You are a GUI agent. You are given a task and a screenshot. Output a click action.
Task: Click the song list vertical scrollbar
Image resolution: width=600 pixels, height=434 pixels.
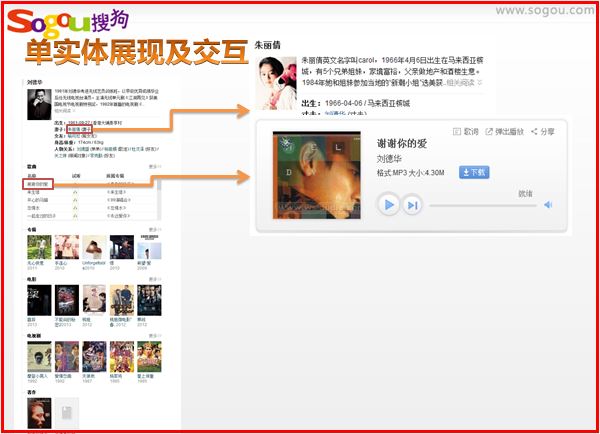coord(159,199)
